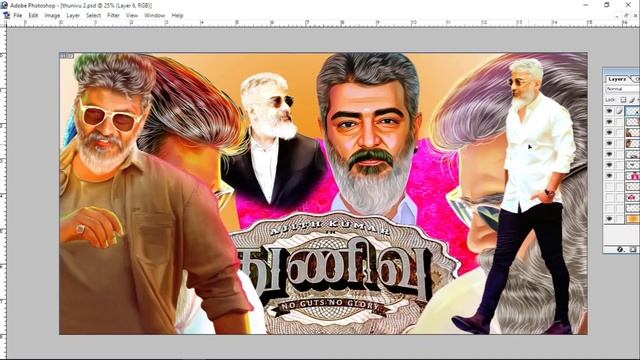Open the Filter menu
The height and width of the screenshot is (360, 640).
coord(113,16)
